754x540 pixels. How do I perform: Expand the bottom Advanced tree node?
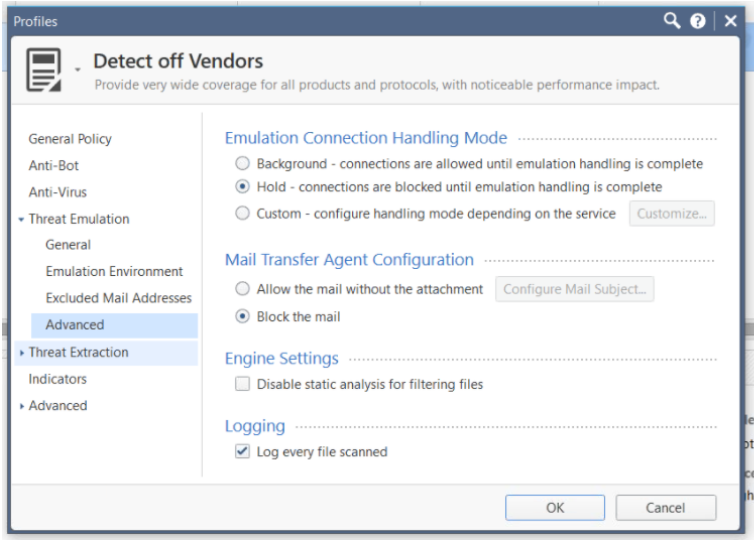[21, 406]
